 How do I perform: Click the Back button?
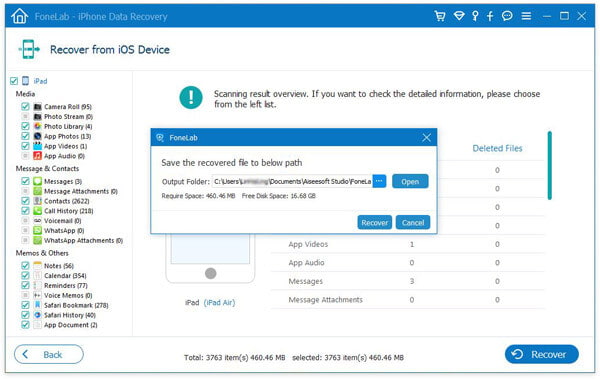tap(49, 354)
